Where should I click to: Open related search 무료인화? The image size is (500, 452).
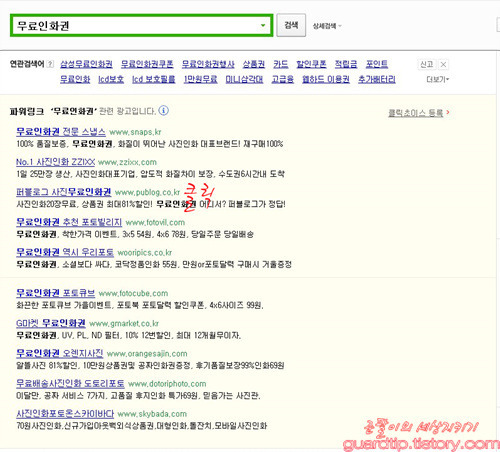point(75,79)
